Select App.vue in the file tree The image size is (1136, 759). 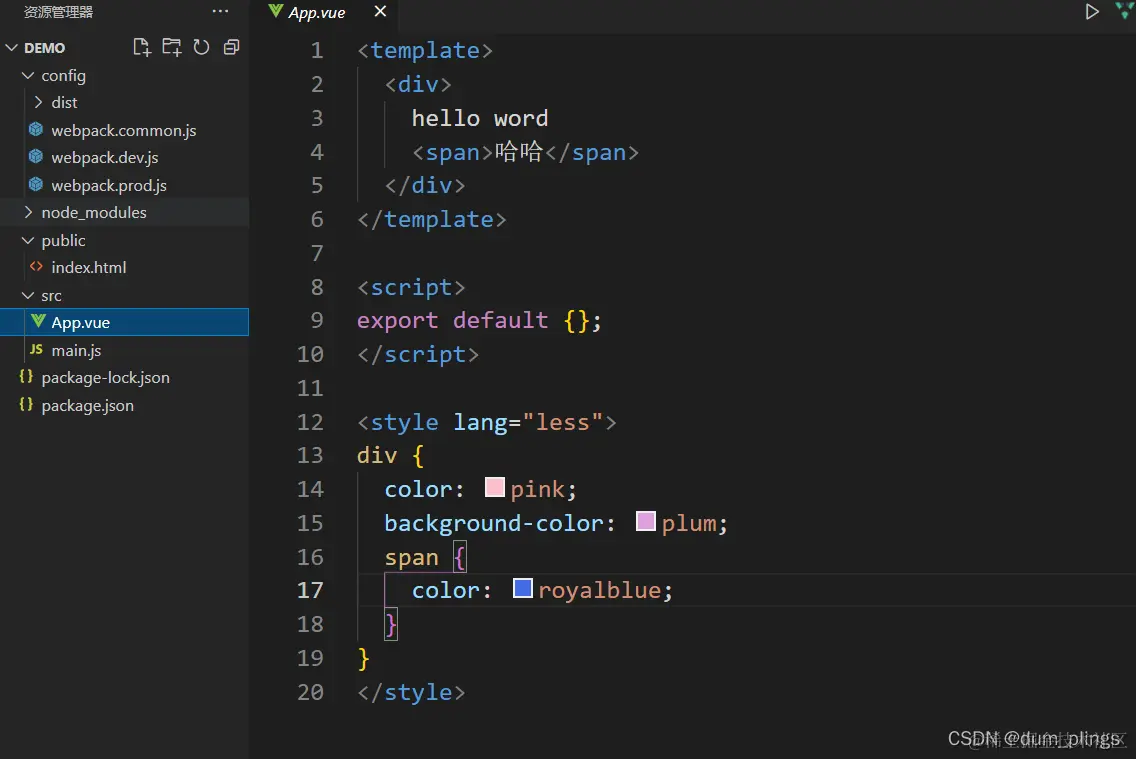[x=125, y=322]
